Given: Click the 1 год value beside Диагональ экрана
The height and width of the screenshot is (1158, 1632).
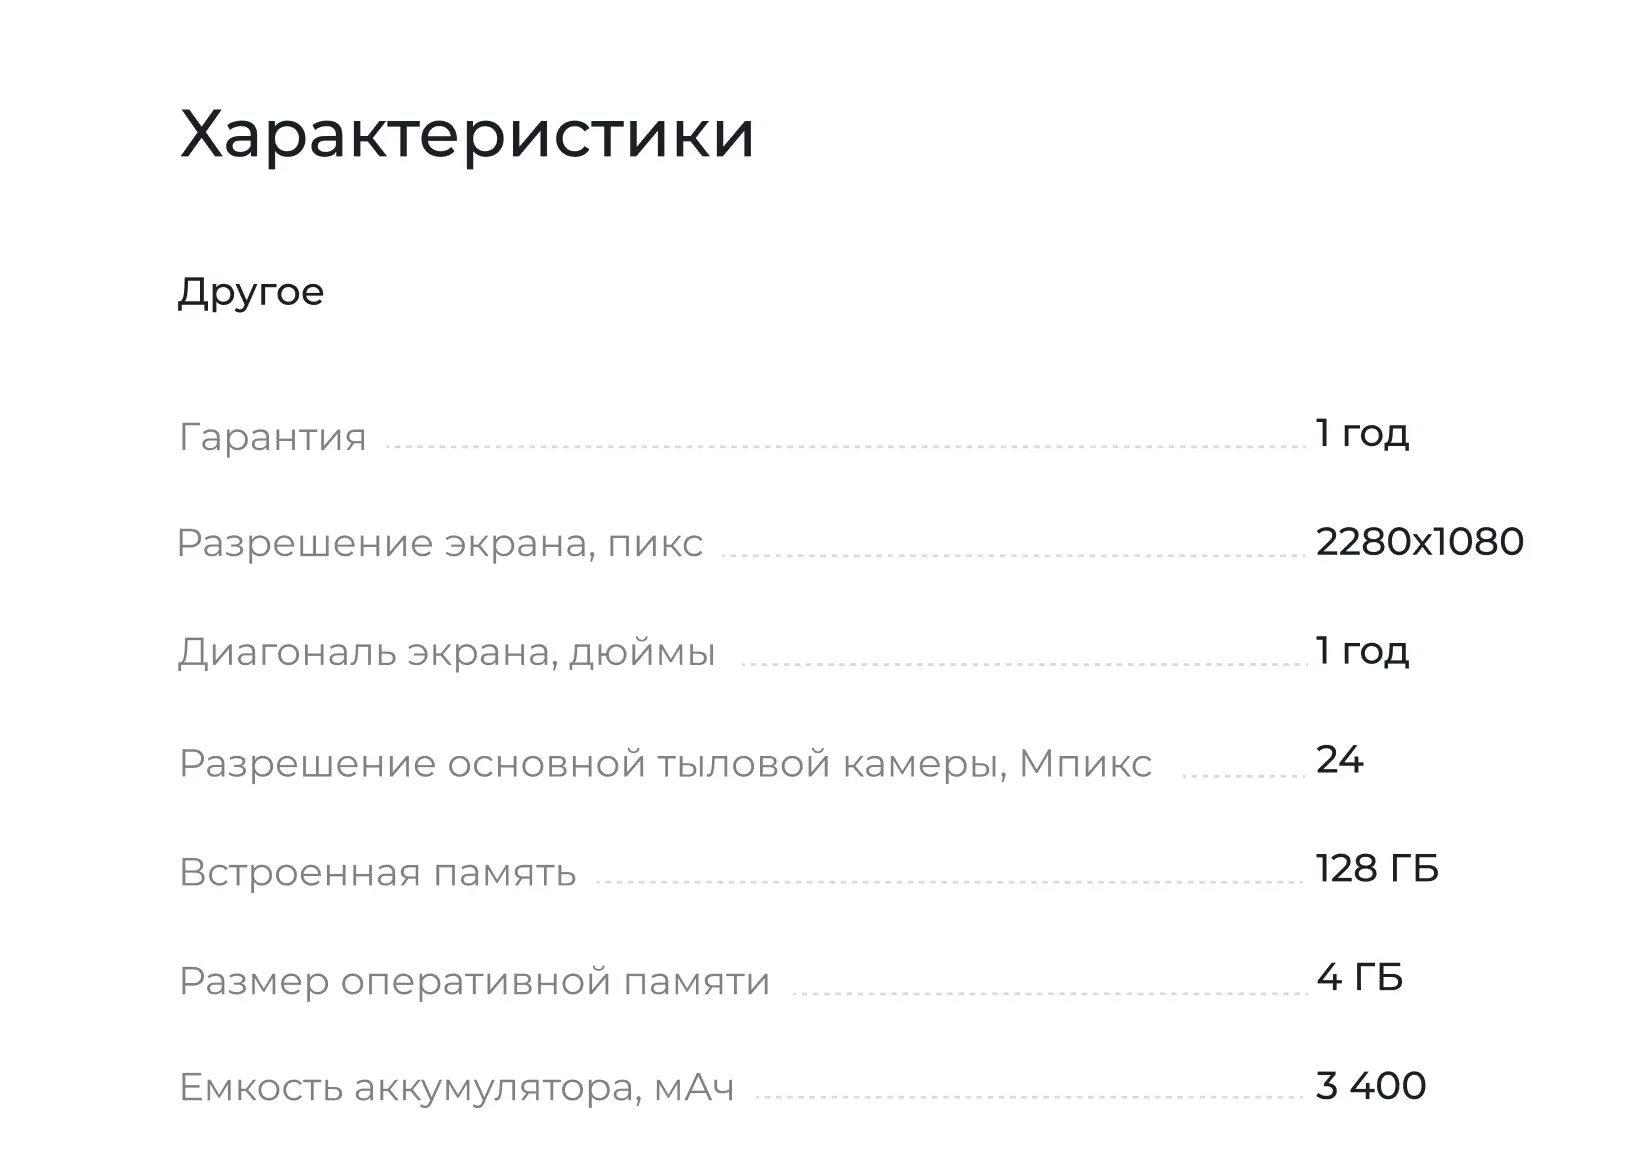Looking at the screenshot, I should pyautogui.click(x=1362, y=651).
